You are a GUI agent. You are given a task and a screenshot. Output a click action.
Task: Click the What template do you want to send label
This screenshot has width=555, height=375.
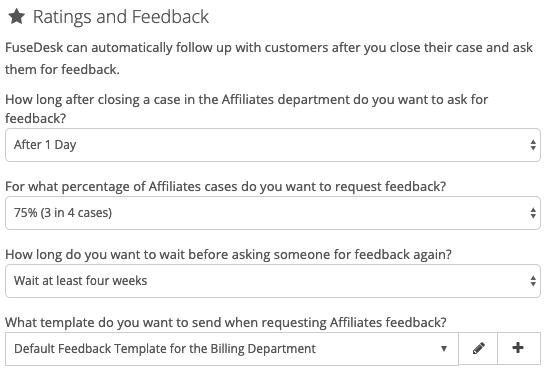[225, 323]
